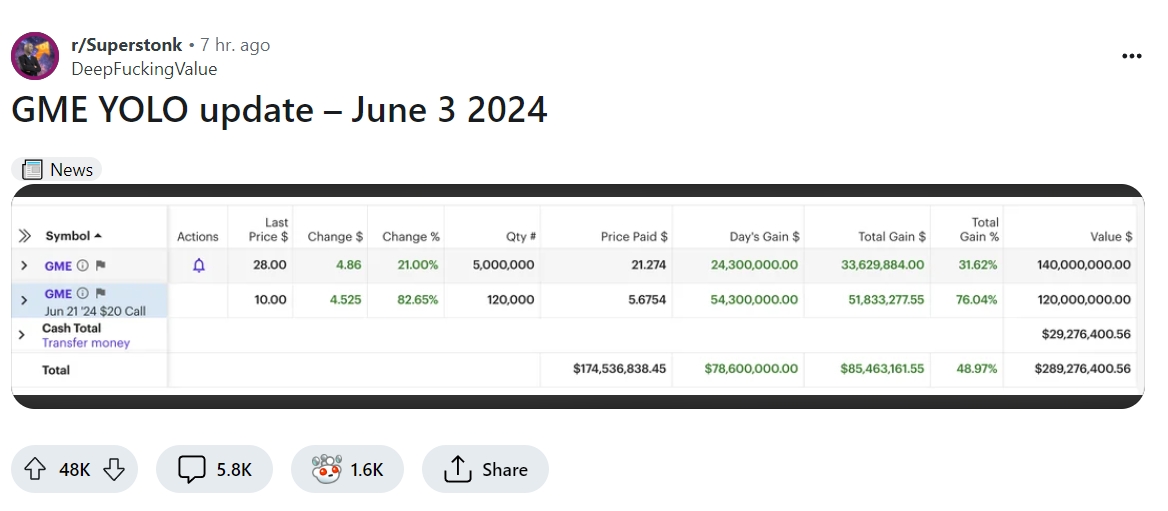1168x511 pixels.
Task: Click the Transfer money link
Action: tap(86, 343)
